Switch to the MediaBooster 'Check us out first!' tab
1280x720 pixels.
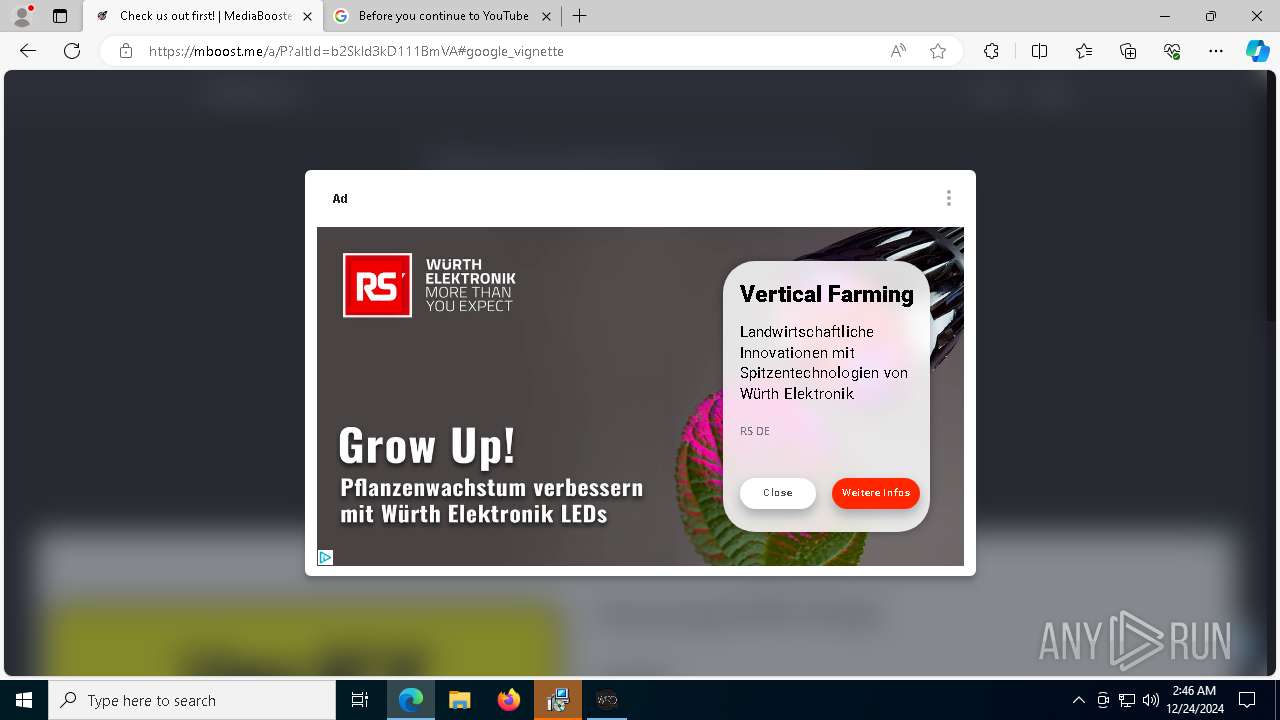pyautogui.click(x=205, y=16)
